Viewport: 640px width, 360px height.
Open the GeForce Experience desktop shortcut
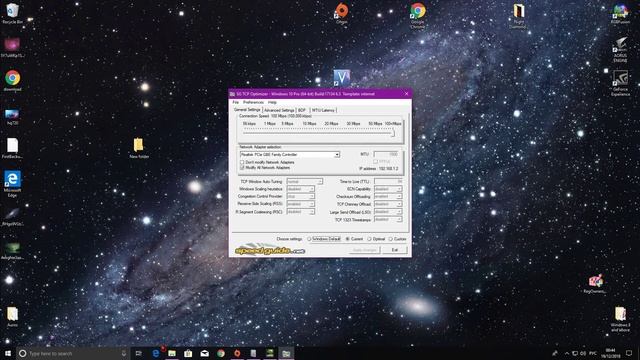coord(620,83)
